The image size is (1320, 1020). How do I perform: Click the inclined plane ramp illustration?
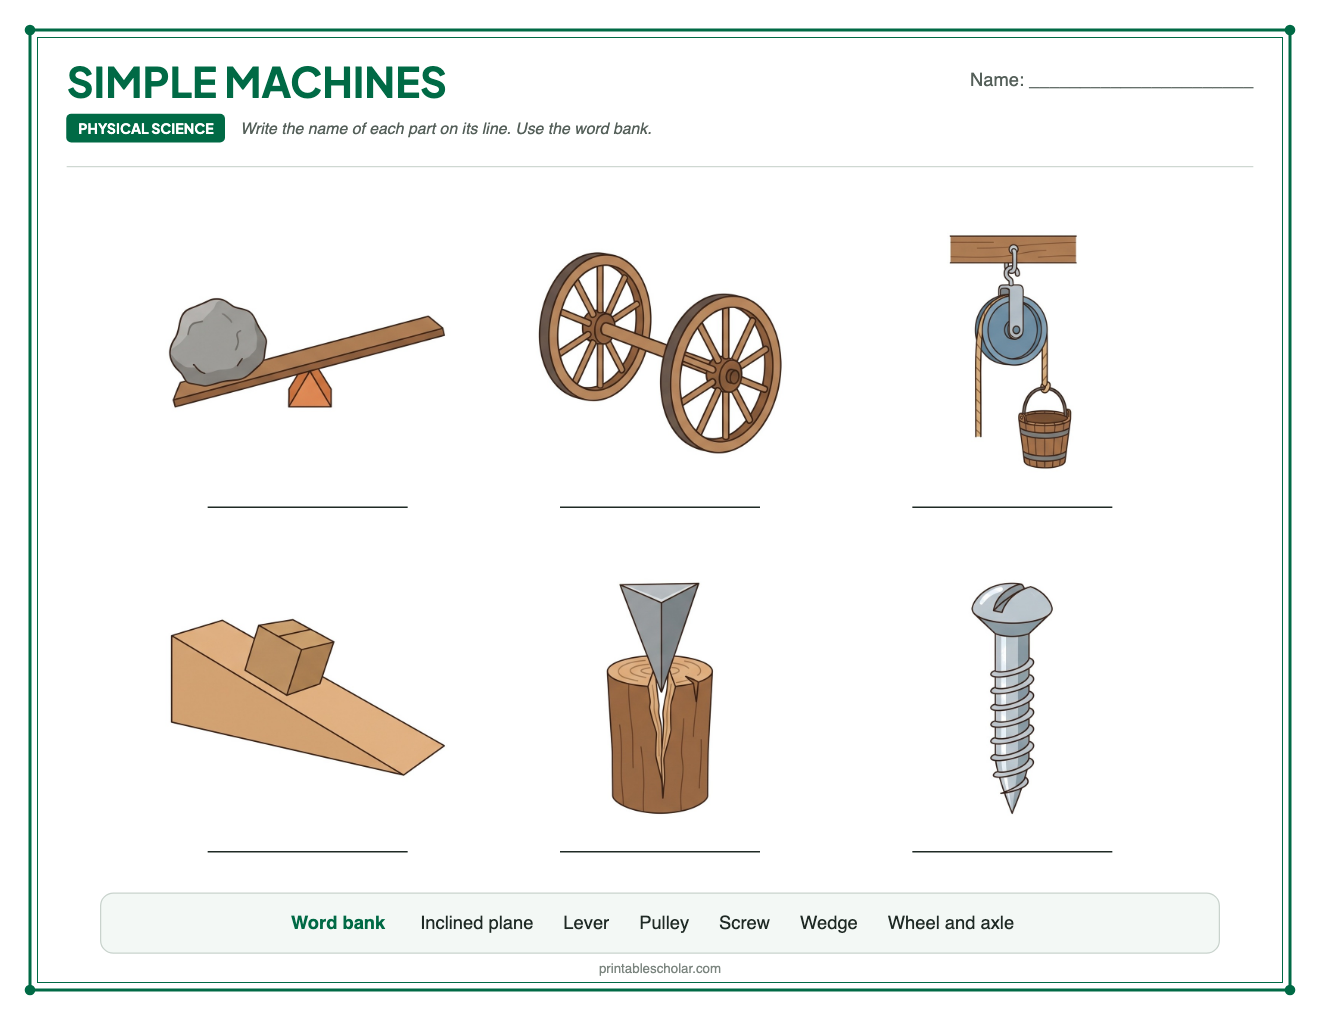pyautogui.click(x=307, y=697)
